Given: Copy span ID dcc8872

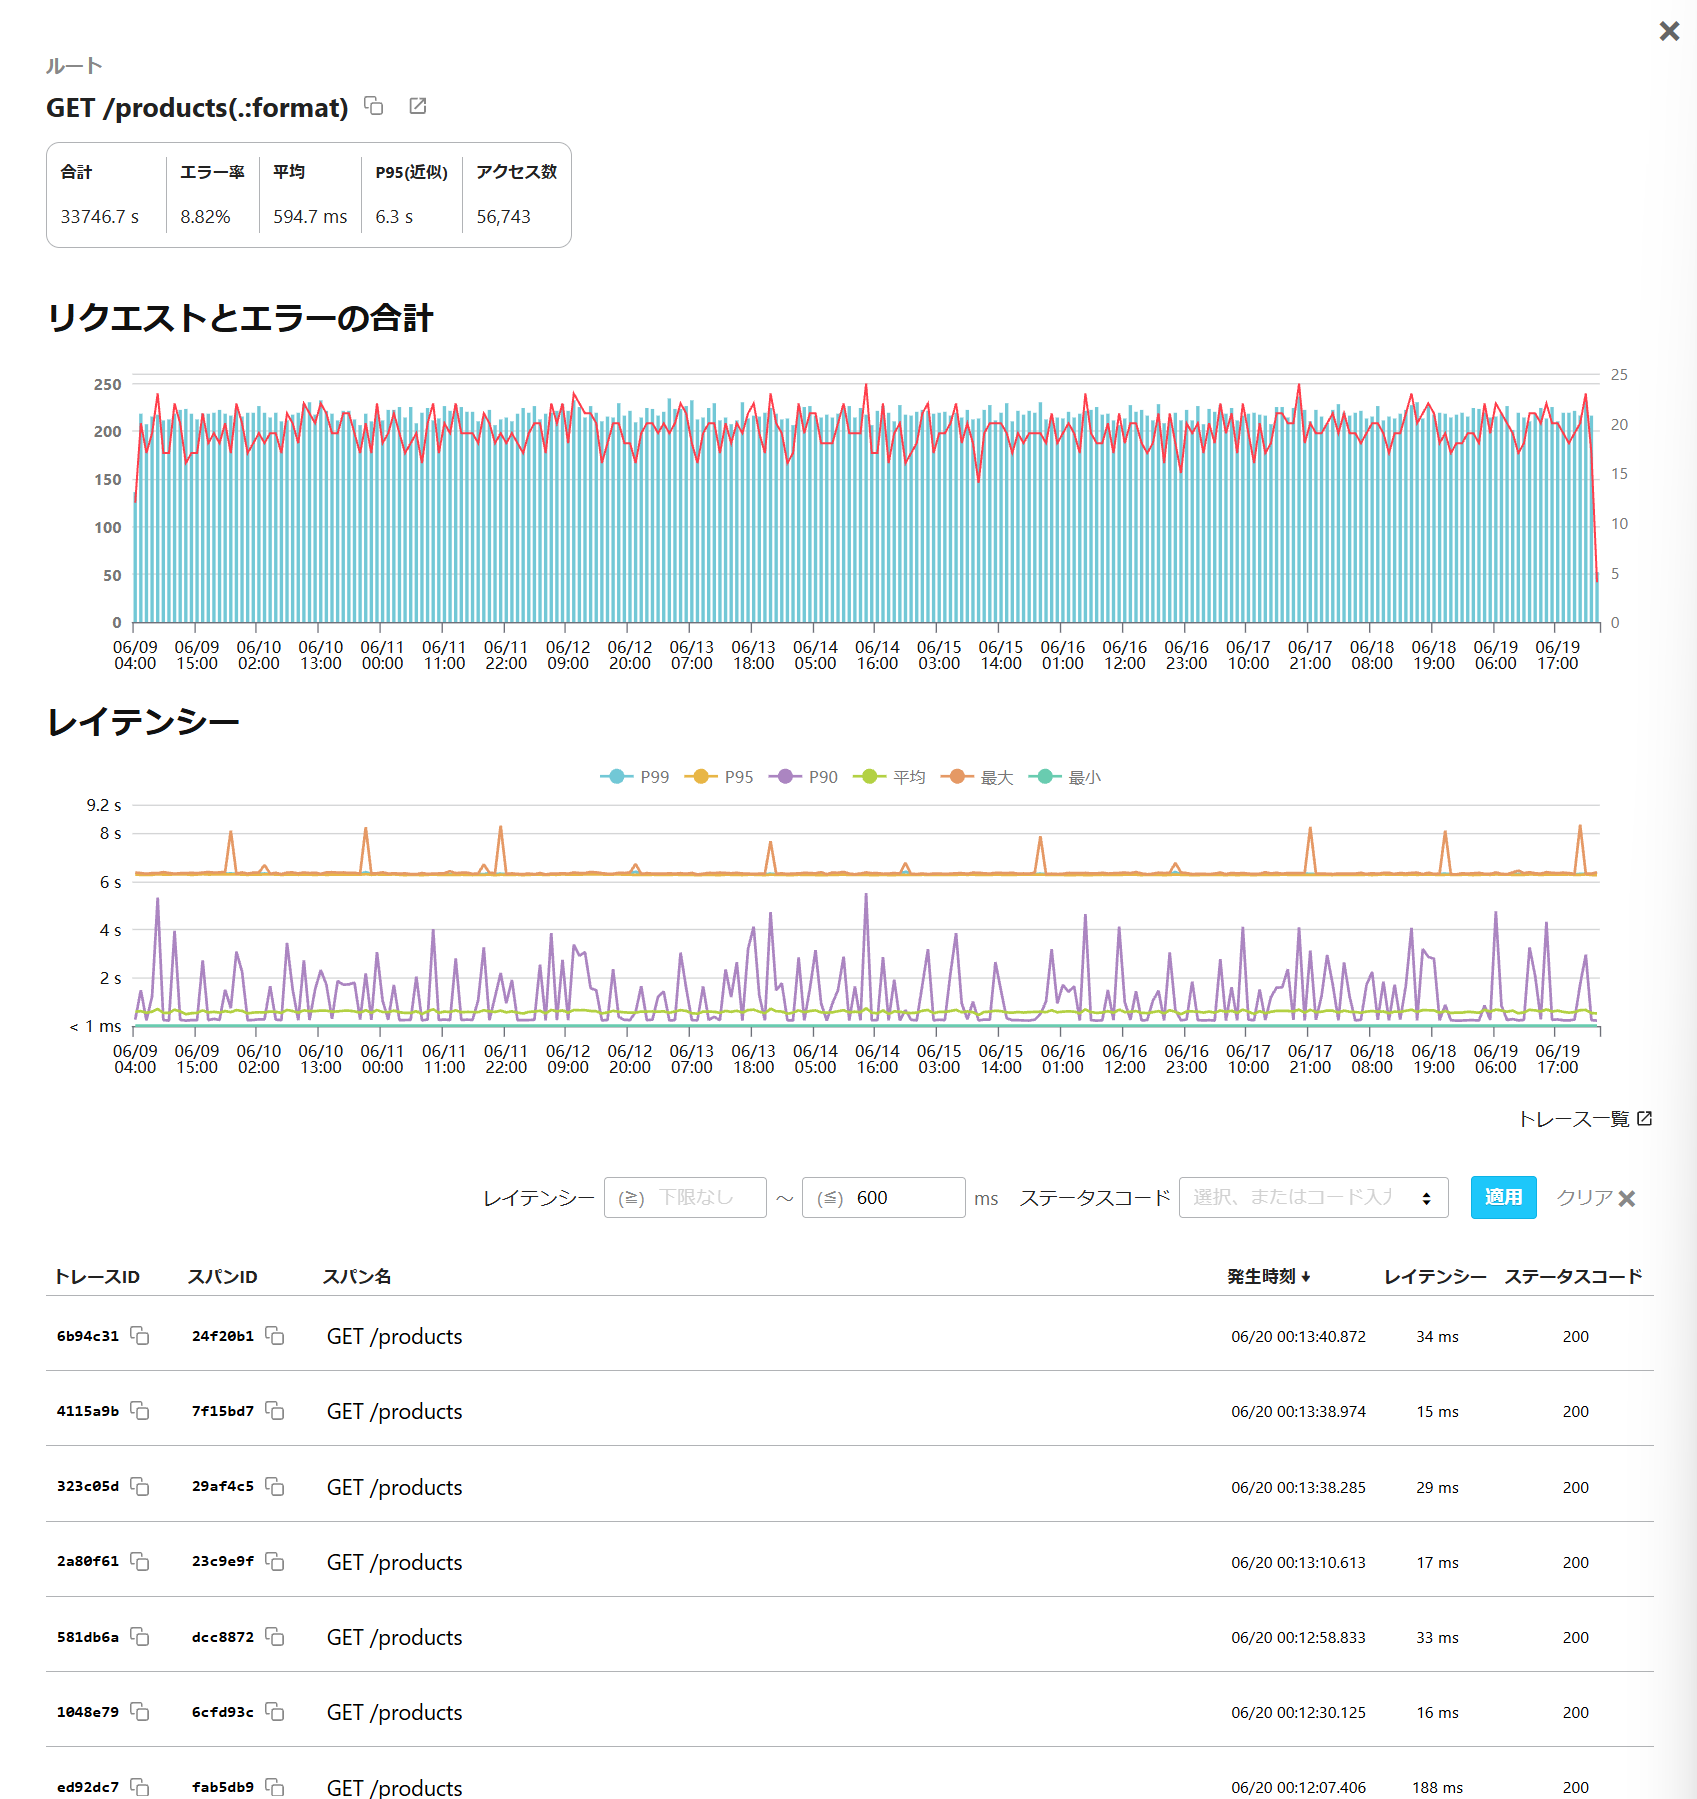Looking at the screenshot, I should [x=275, y=1637].
